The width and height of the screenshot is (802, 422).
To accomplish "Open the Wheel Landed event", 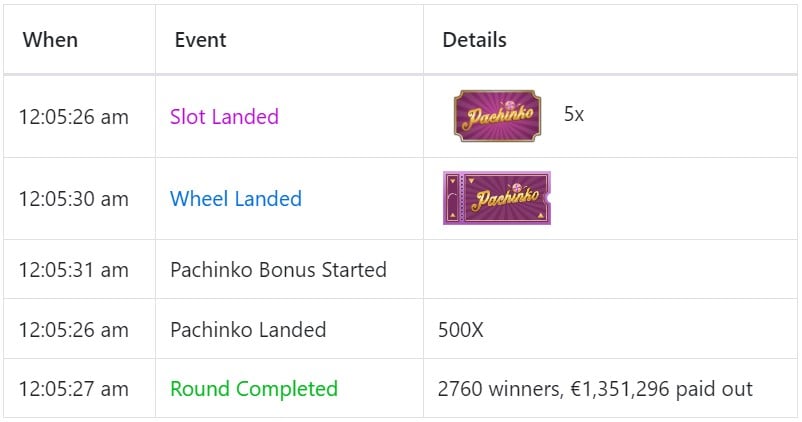I will coord(236,198).
